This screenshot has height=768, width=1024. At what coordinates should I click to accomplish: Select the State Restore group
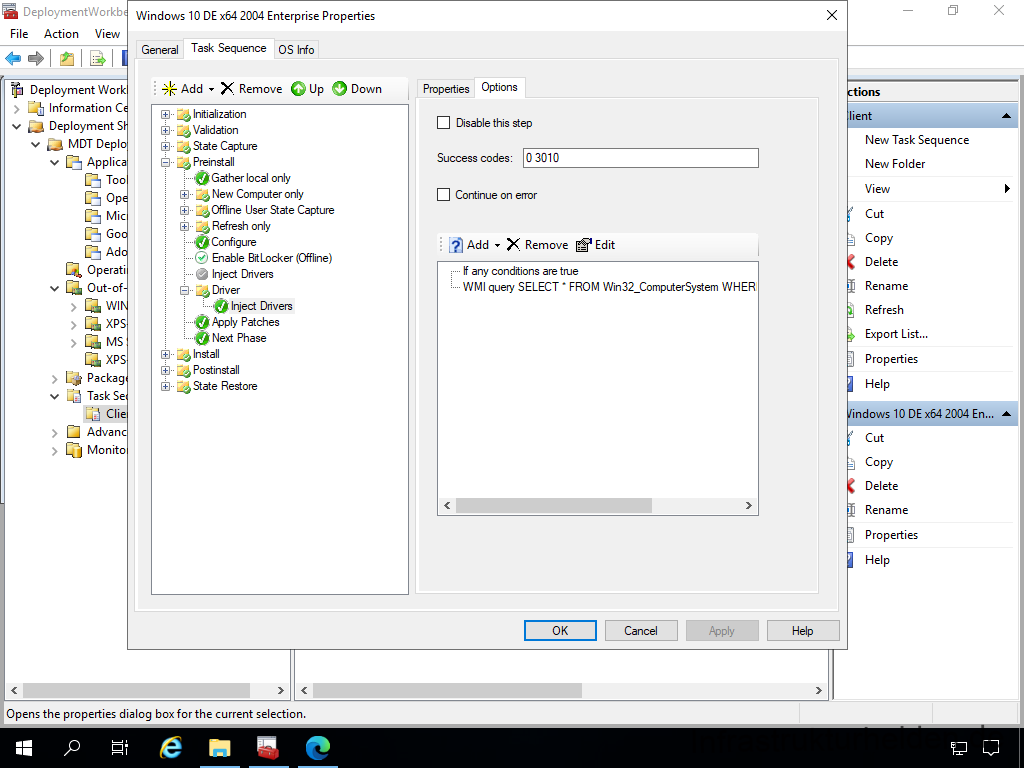(225, 386)
